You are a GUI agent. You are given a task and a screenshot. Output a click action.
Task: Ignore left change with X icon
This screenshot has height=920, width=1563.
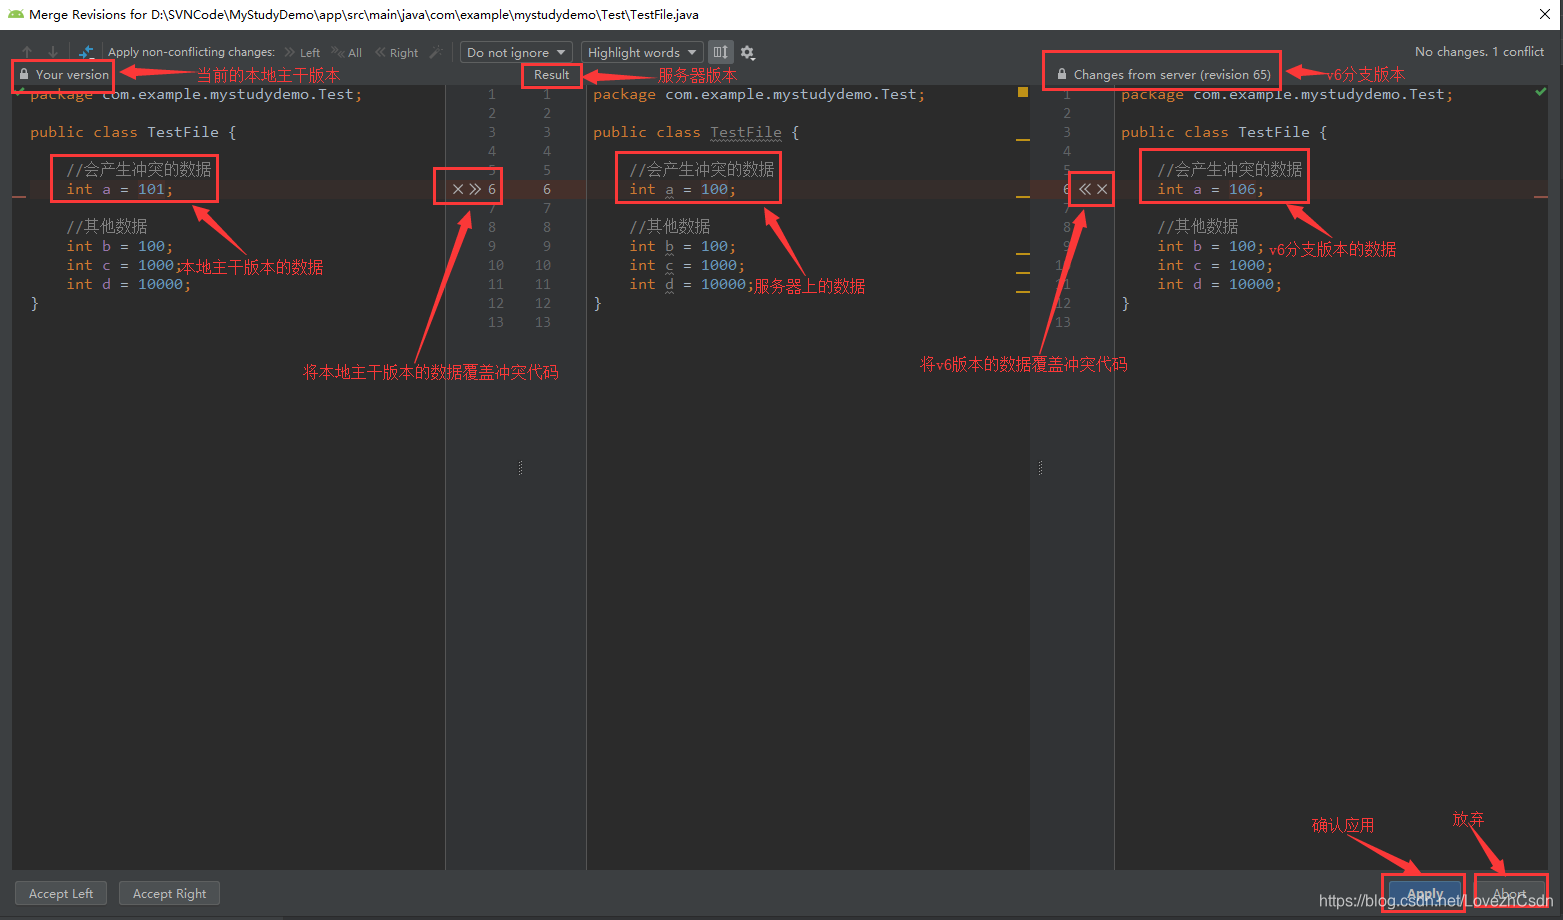coord(458,189)
